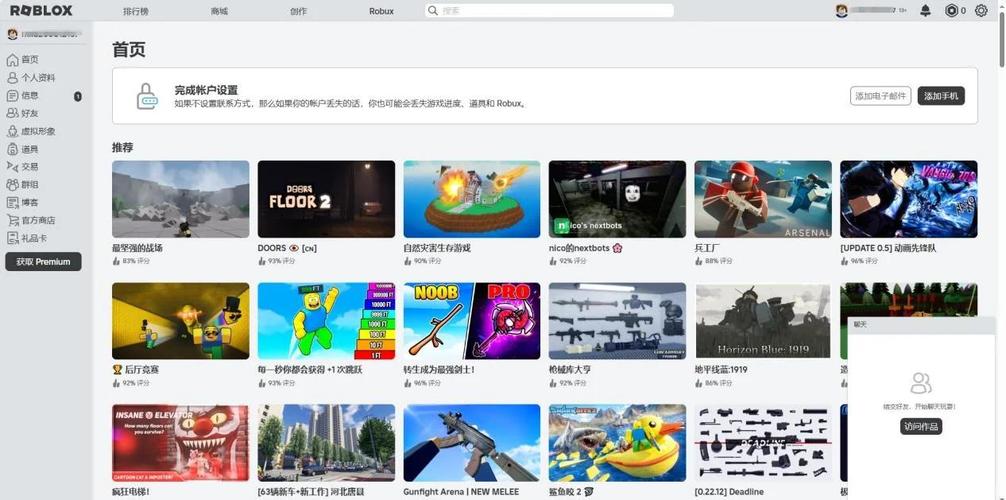The width and height of the screenshot is (1006, 500).
Task: Open the DOORS Floor 2 thumbnail
Action: point(327,199)
